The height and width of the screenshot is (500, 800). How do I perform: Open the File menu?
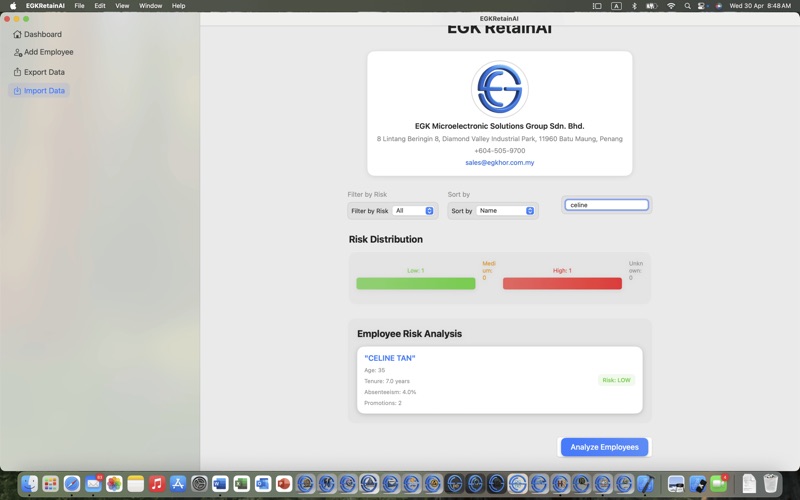(79, 6)
